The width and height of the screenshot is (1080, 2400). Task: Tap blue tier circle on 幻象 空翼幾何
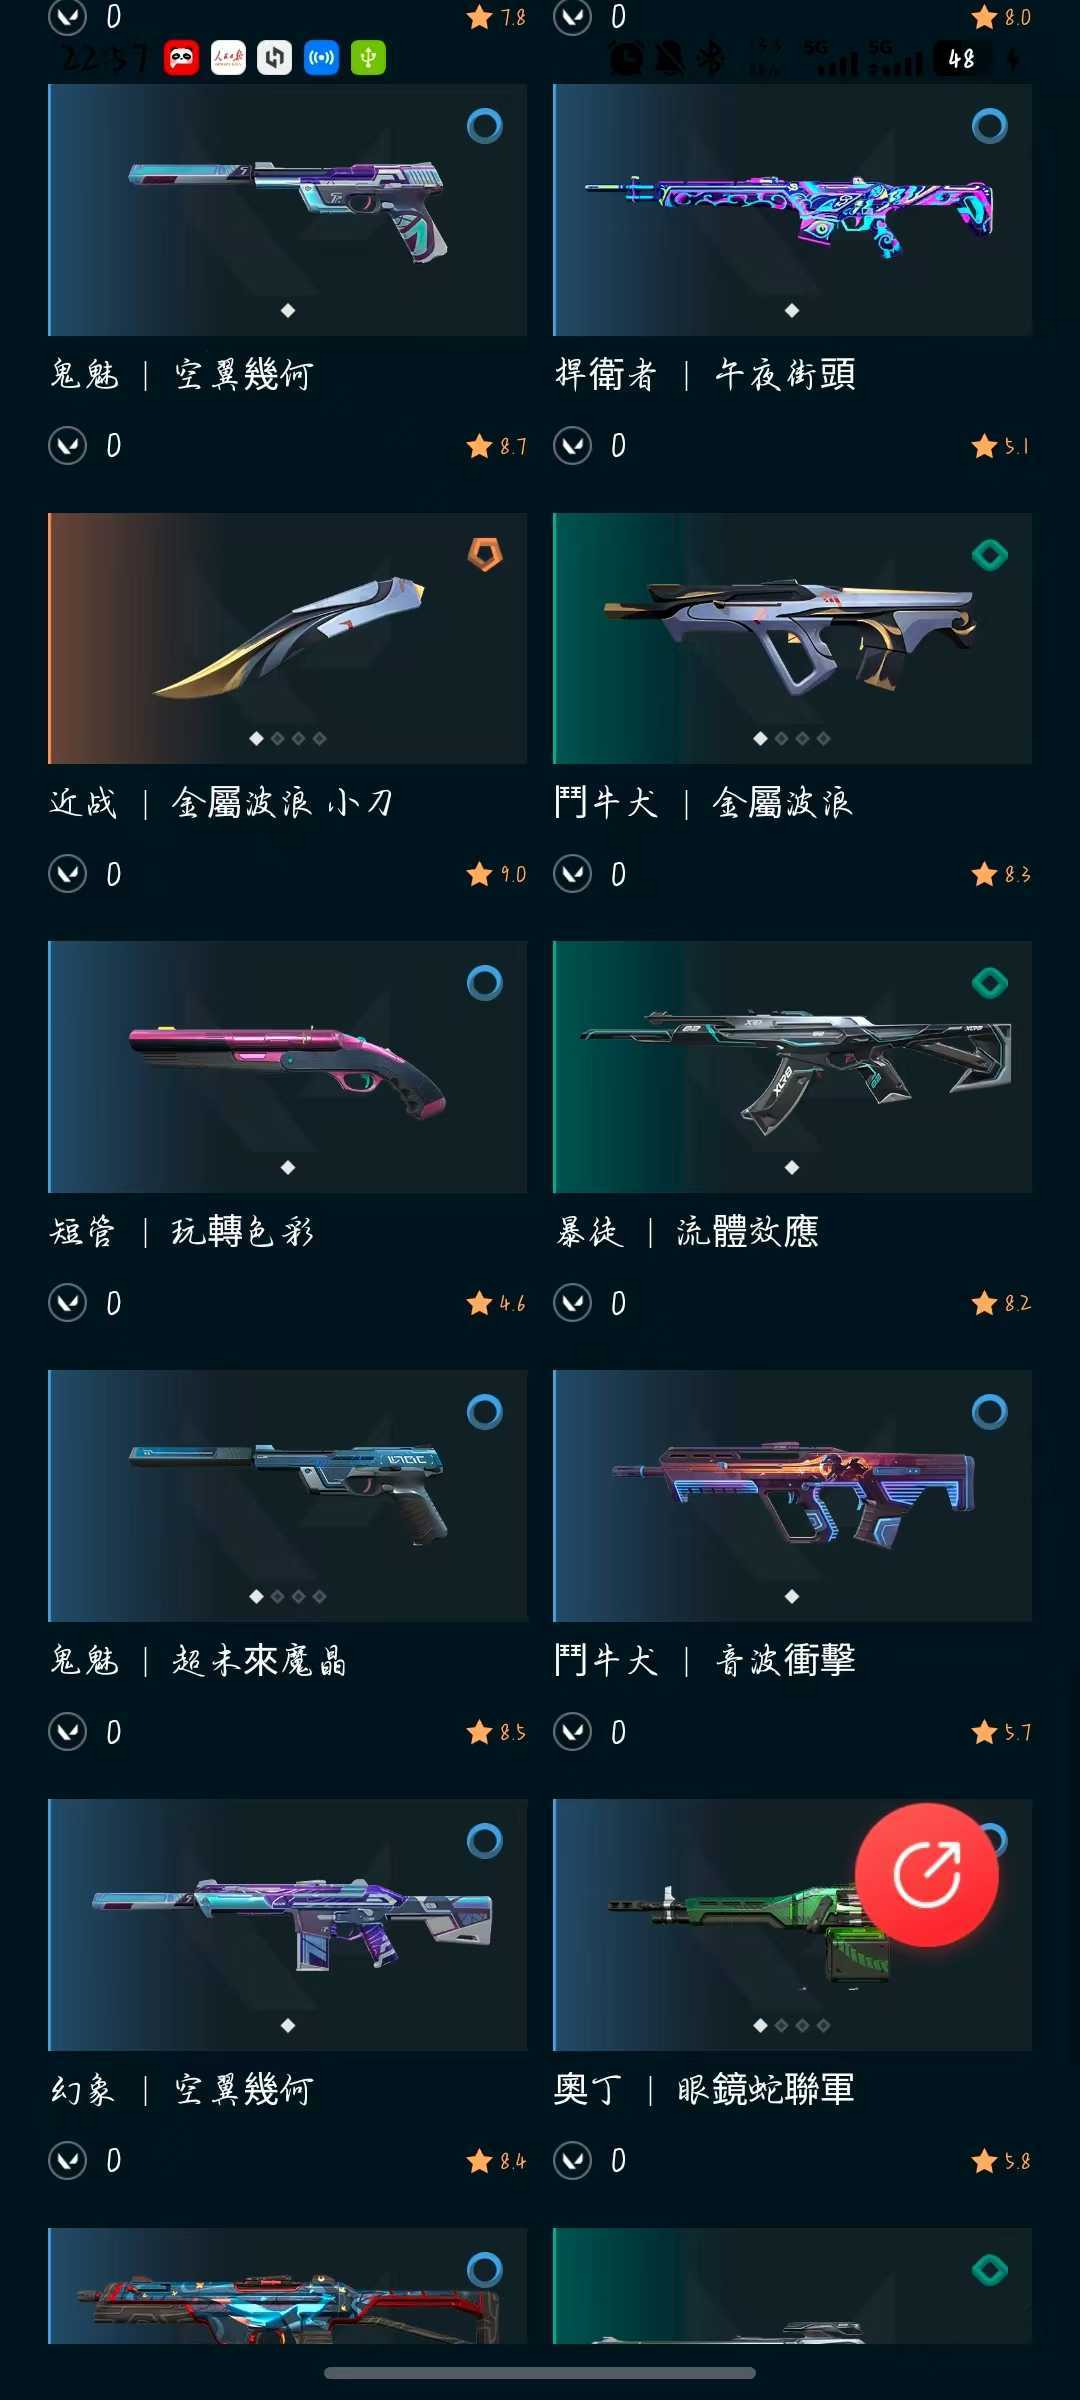tap(485, 1840)
